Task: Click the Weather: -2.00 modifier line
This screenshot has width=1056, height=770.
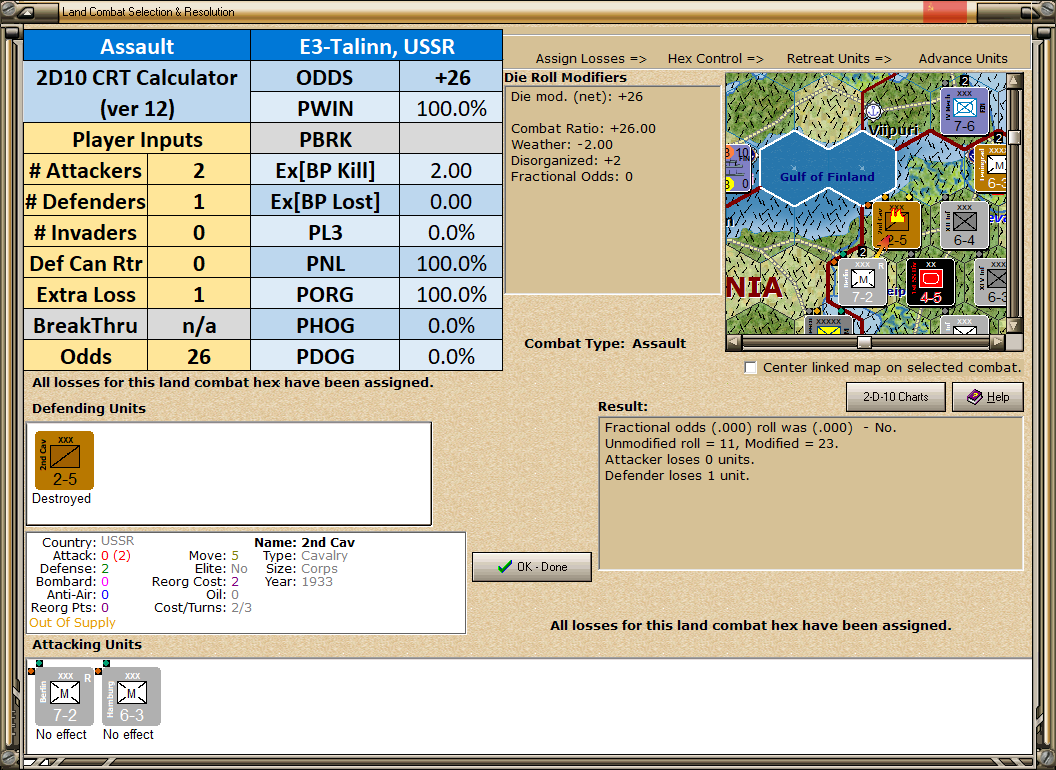Action: [x=562, y=144]
